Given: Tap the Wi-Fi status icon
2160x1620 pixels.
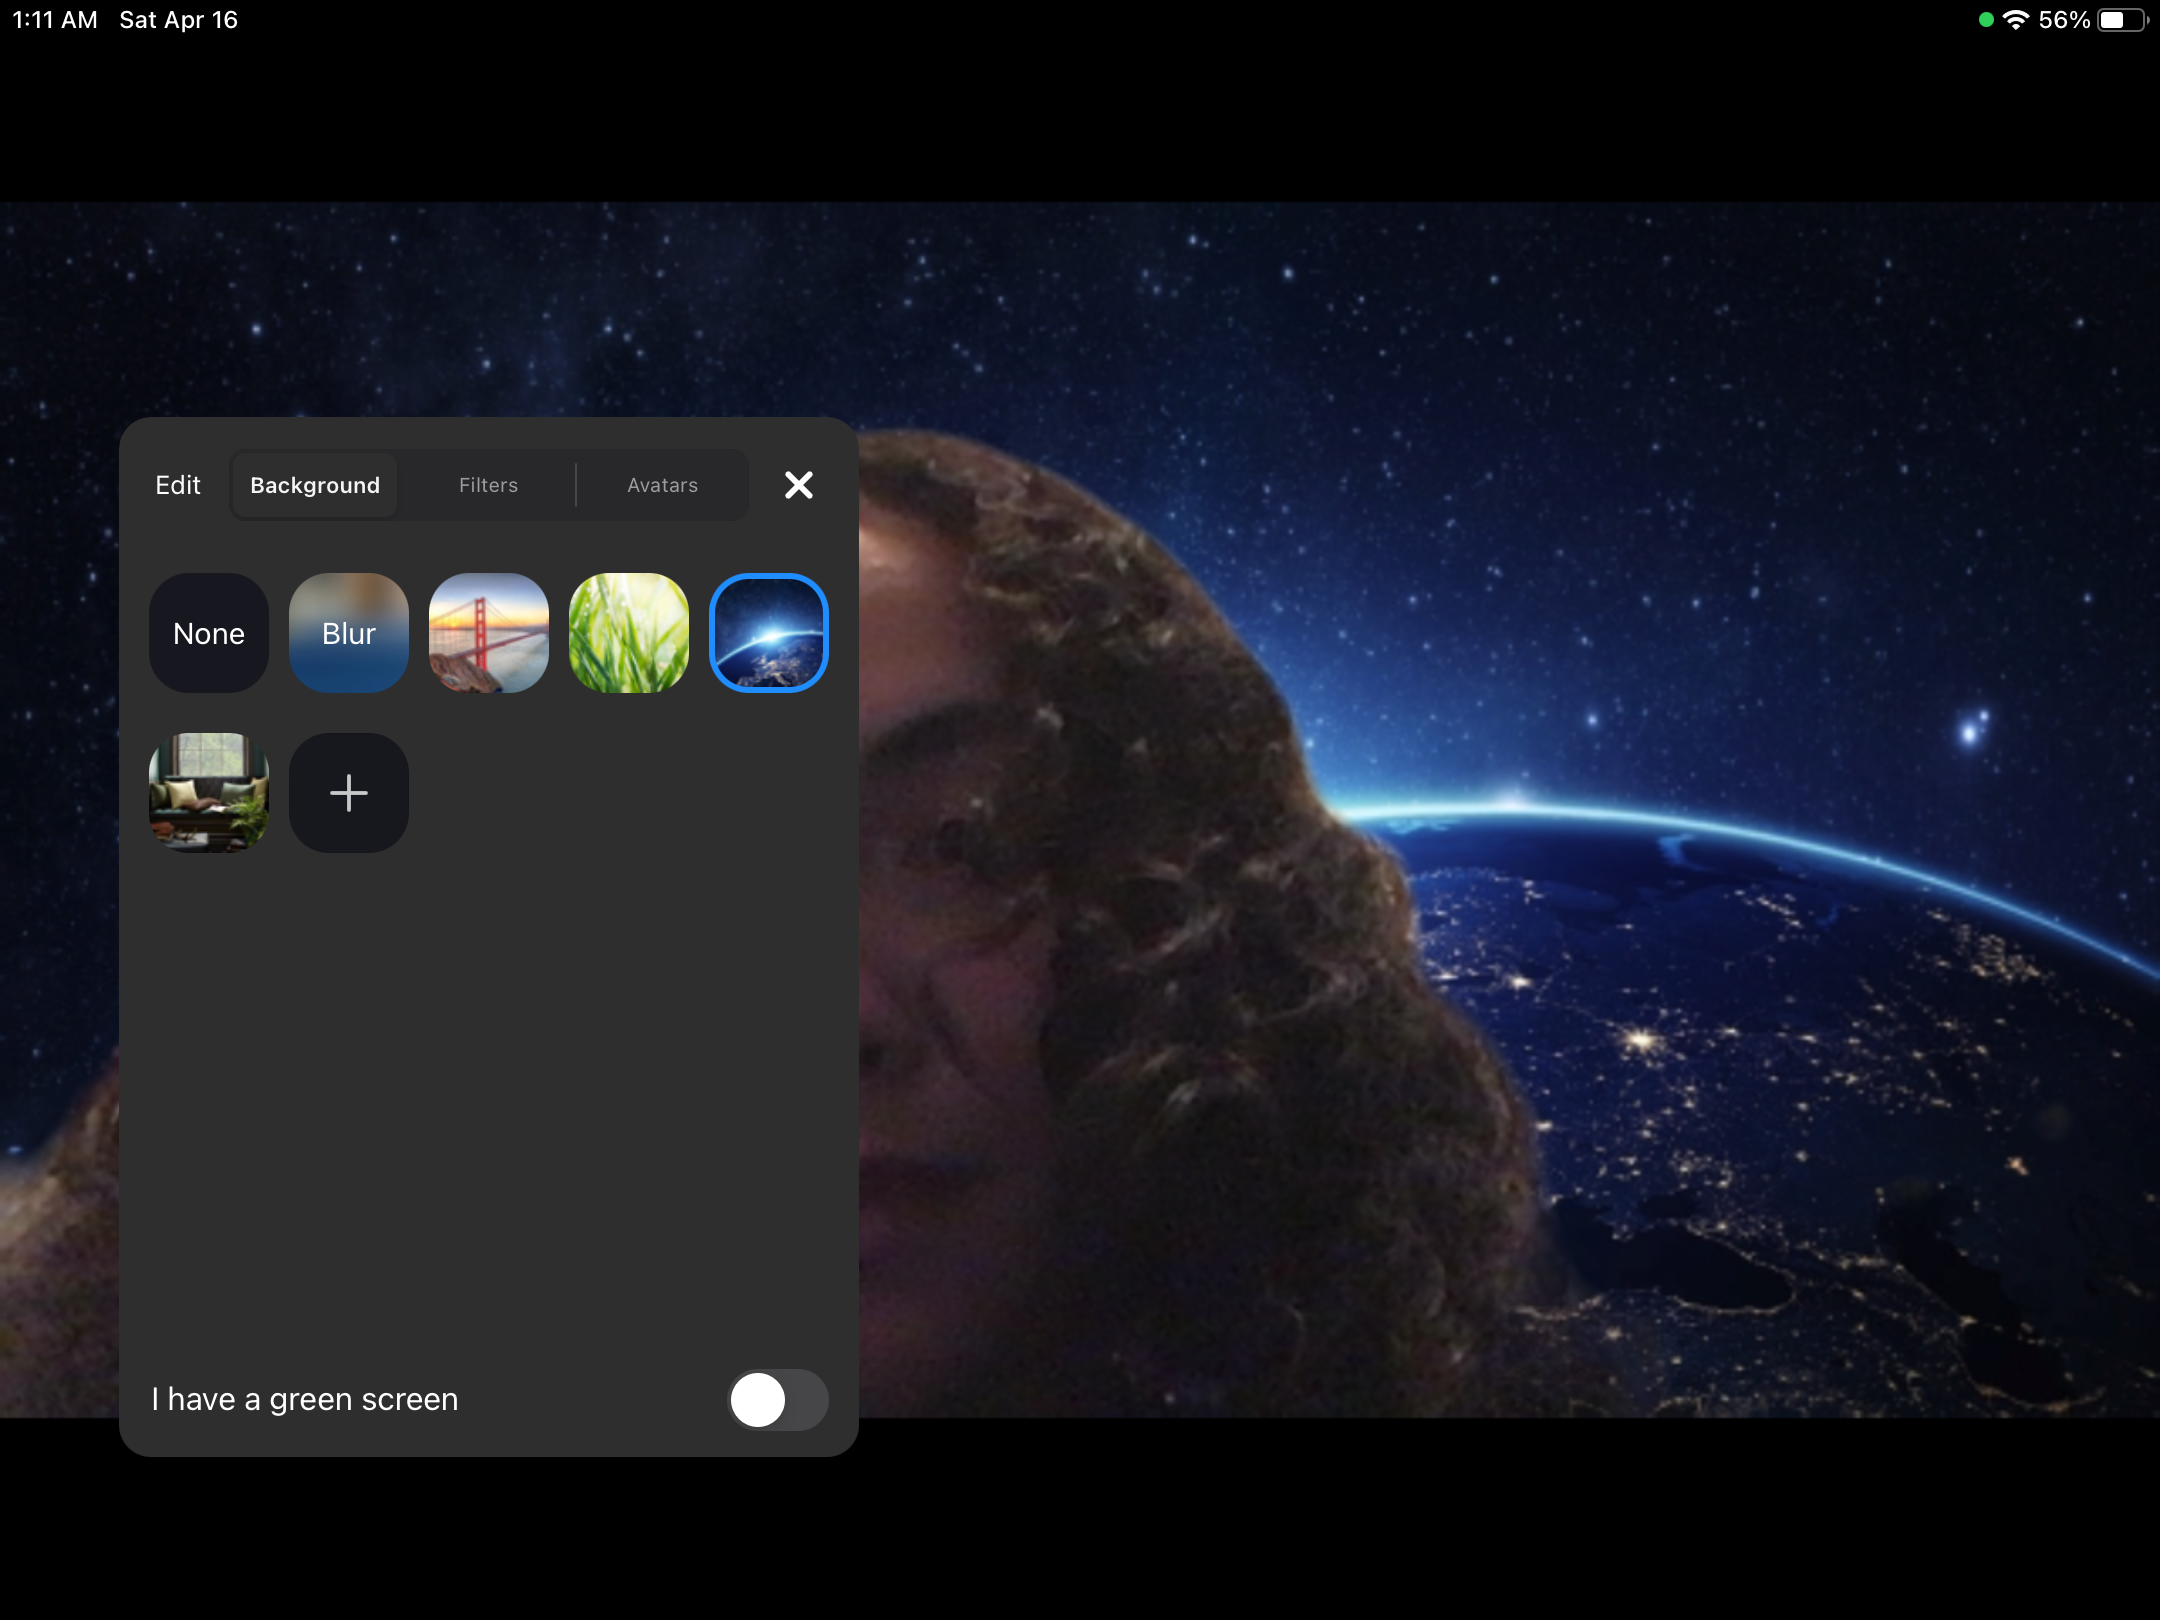Looking at the screenshot, I should point(2015,20).
